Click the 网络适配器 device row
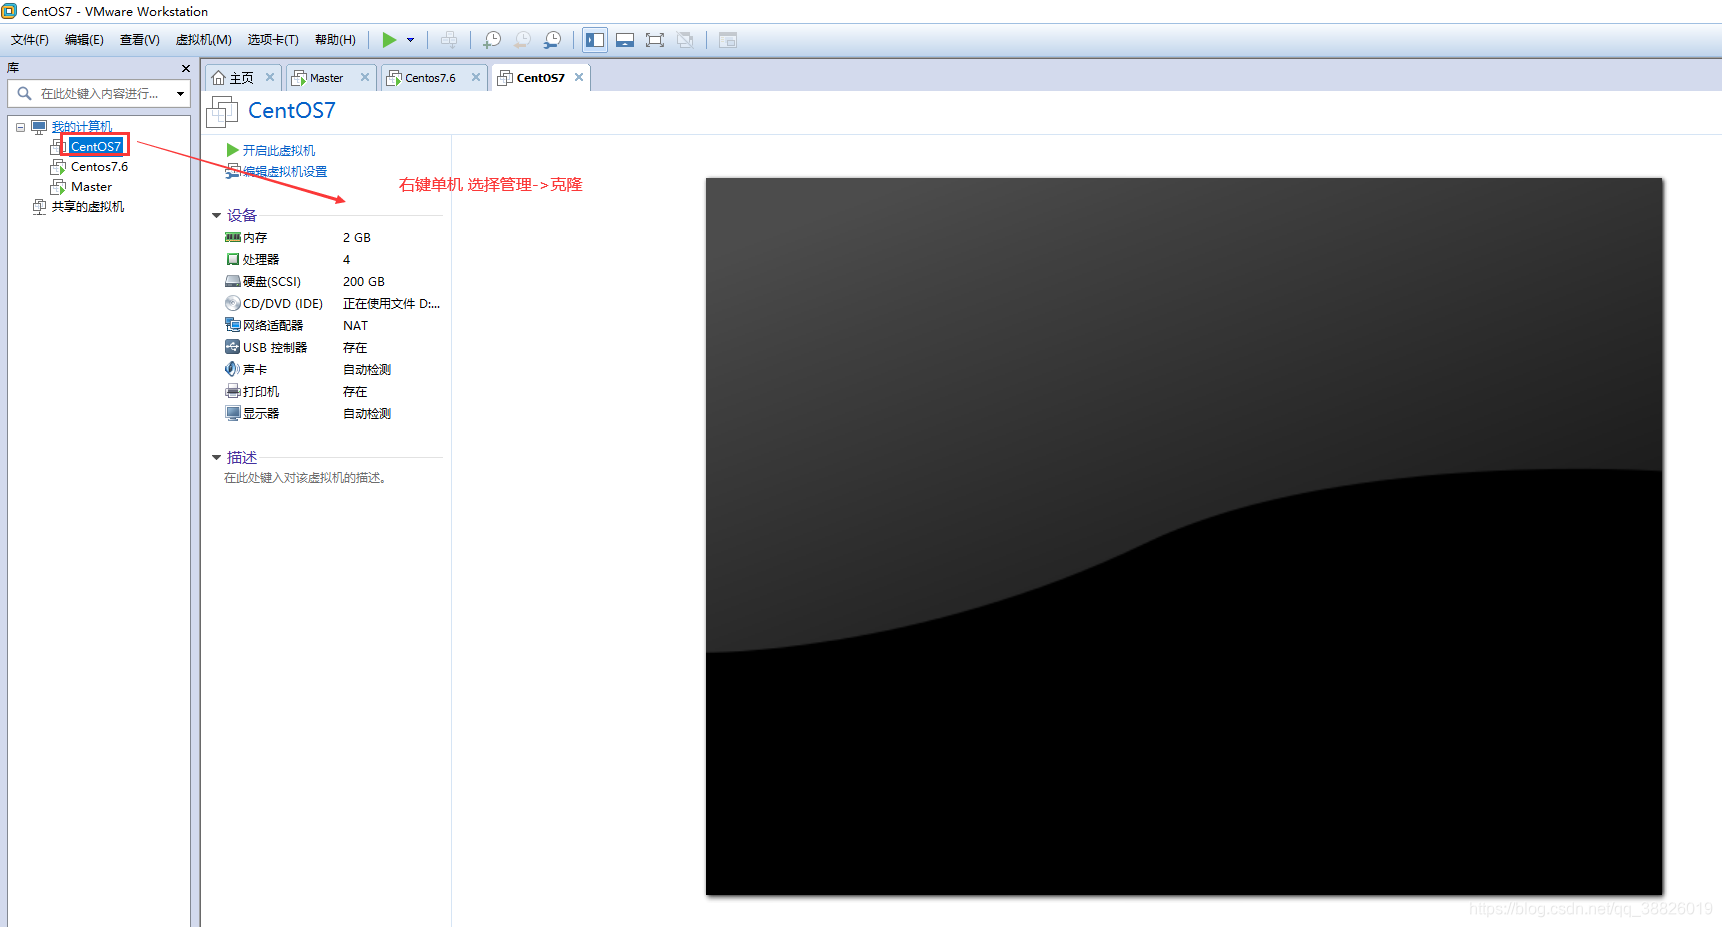 point(333,325)
